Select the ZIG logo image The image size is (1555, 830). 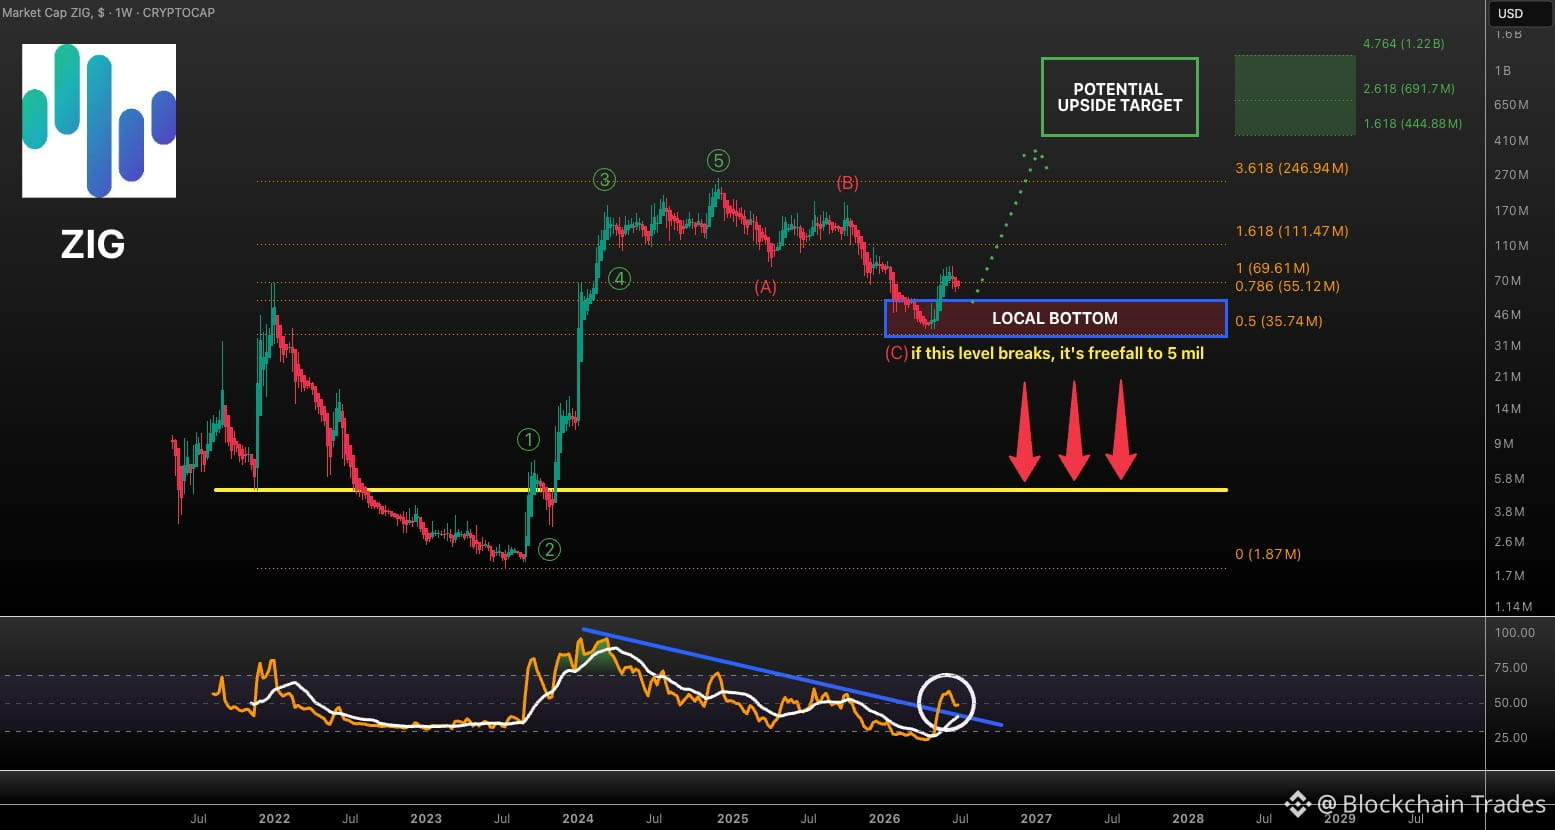tap(99, 120)
